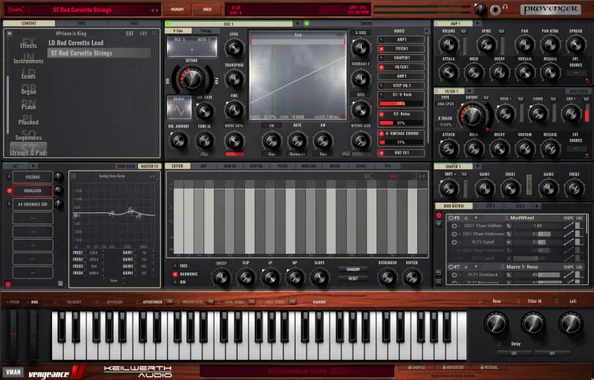Click the Amp Spread knob
This screenshot has width=594, height=380.
click(x=576, y=45)
